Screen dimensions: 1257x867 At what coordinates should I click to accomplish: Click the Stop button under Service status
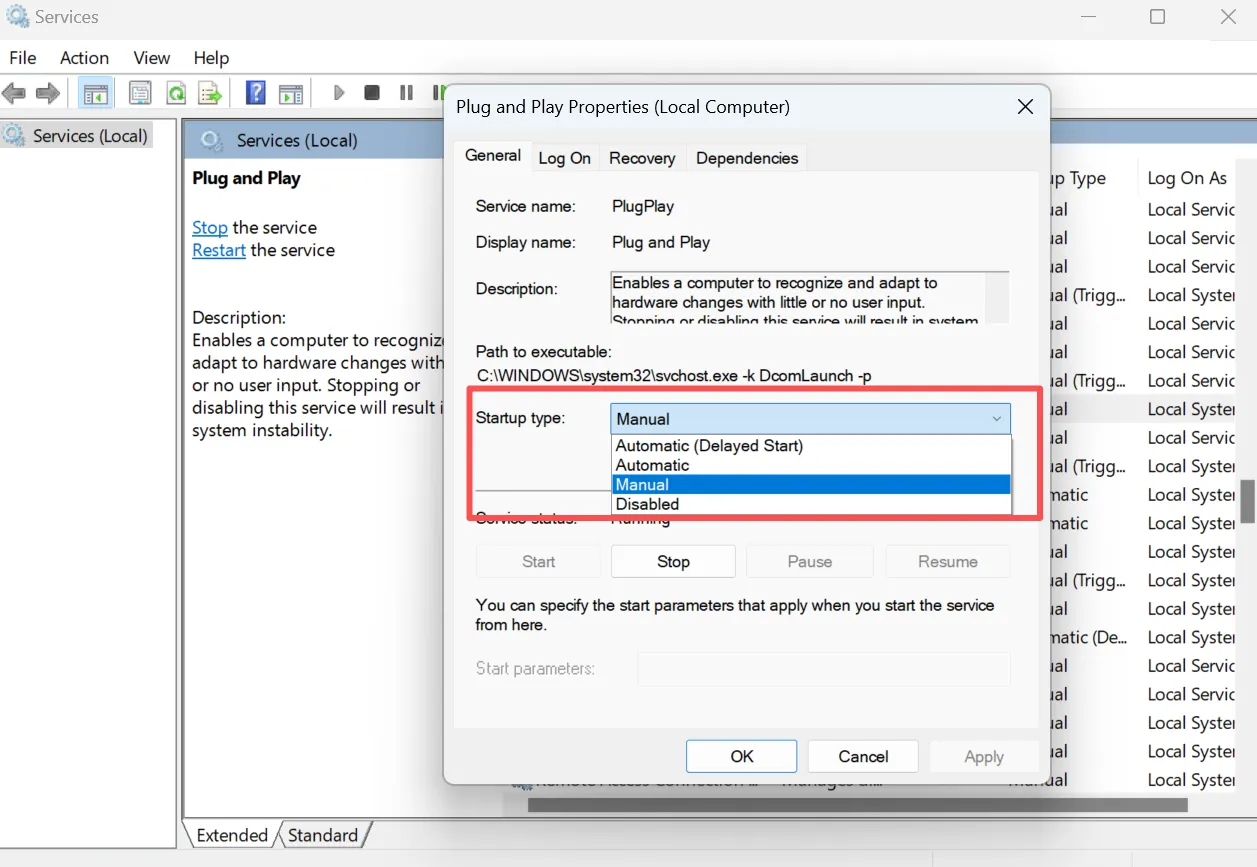pyautogui.click(x=673, y=562)
